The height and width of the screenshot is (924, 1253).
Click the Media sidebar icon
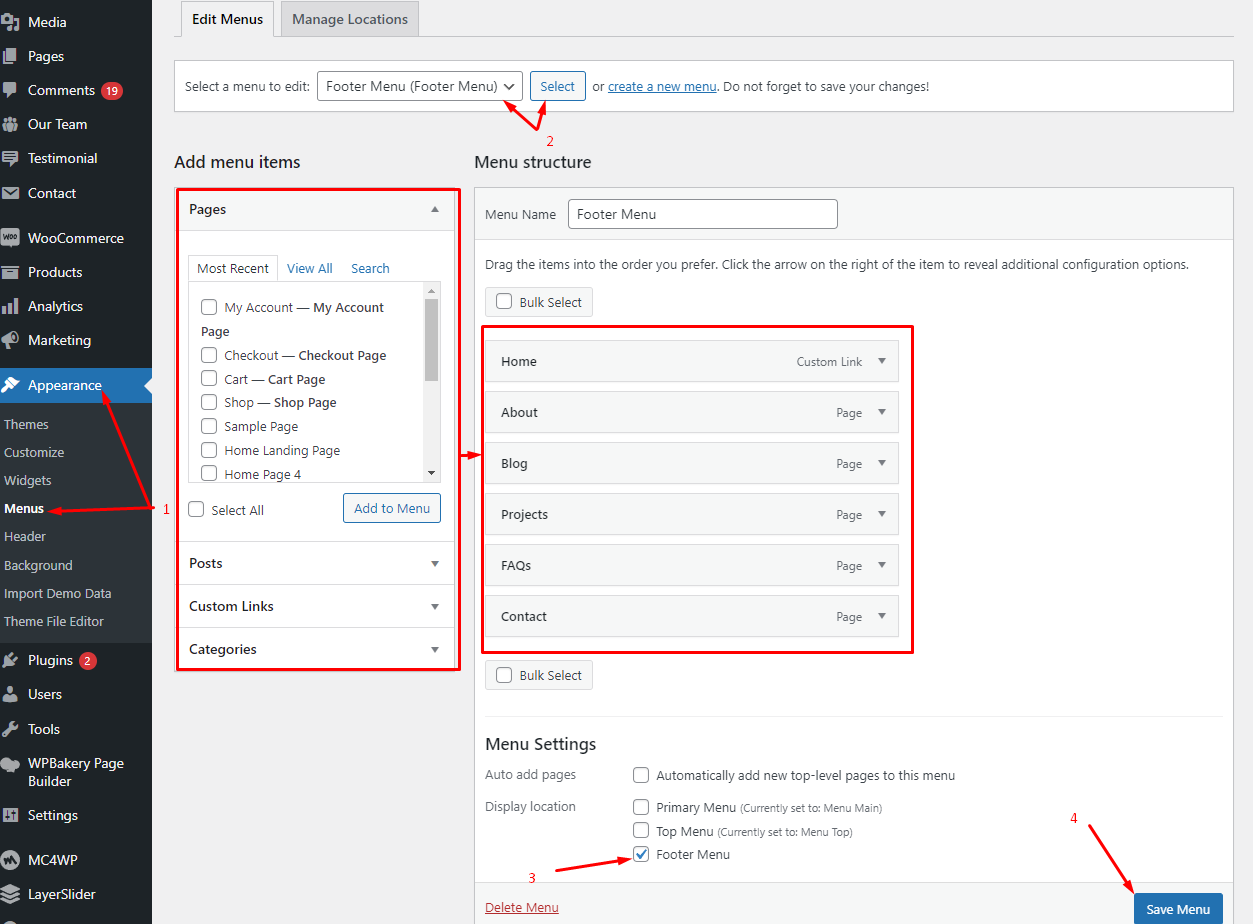click(10, 22)
